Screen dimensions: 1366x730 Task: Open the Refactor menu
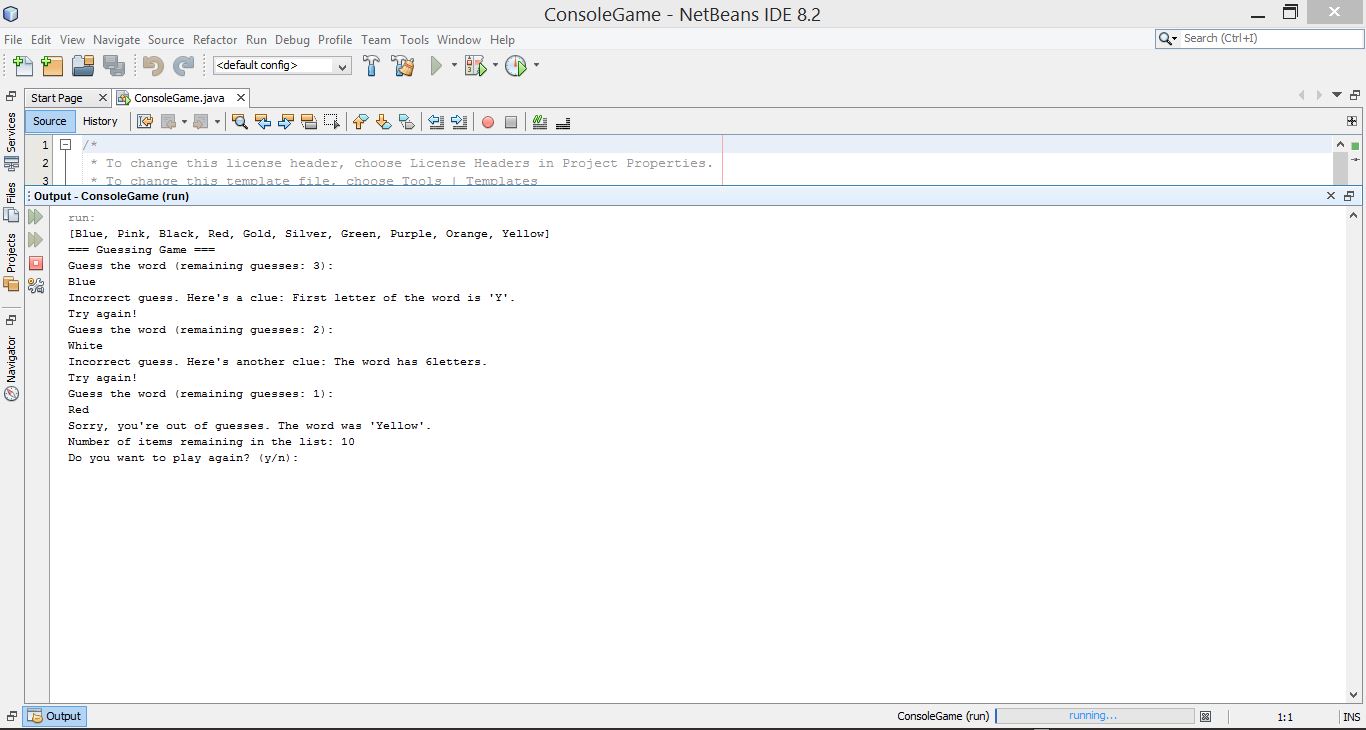215,40
